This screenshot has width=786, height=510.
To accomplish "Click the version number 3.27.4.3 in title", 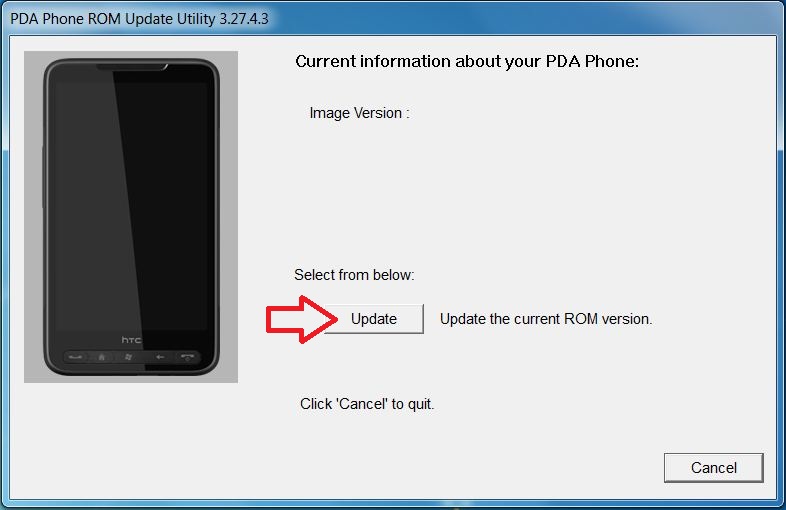I will tap(244, 19).
